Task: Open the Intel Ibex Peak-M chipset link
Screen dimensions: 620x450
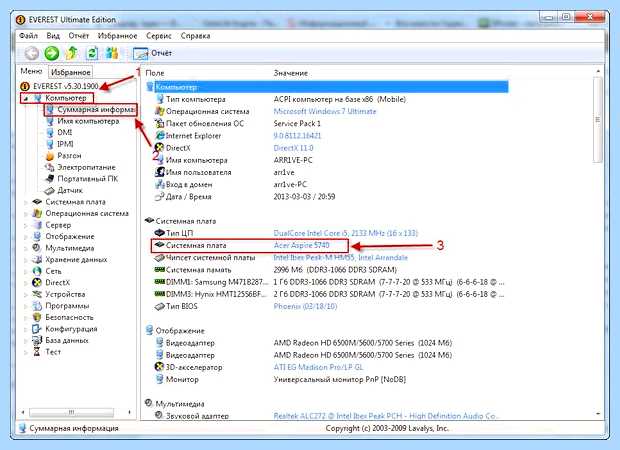Action: click(x=340, y=258)
